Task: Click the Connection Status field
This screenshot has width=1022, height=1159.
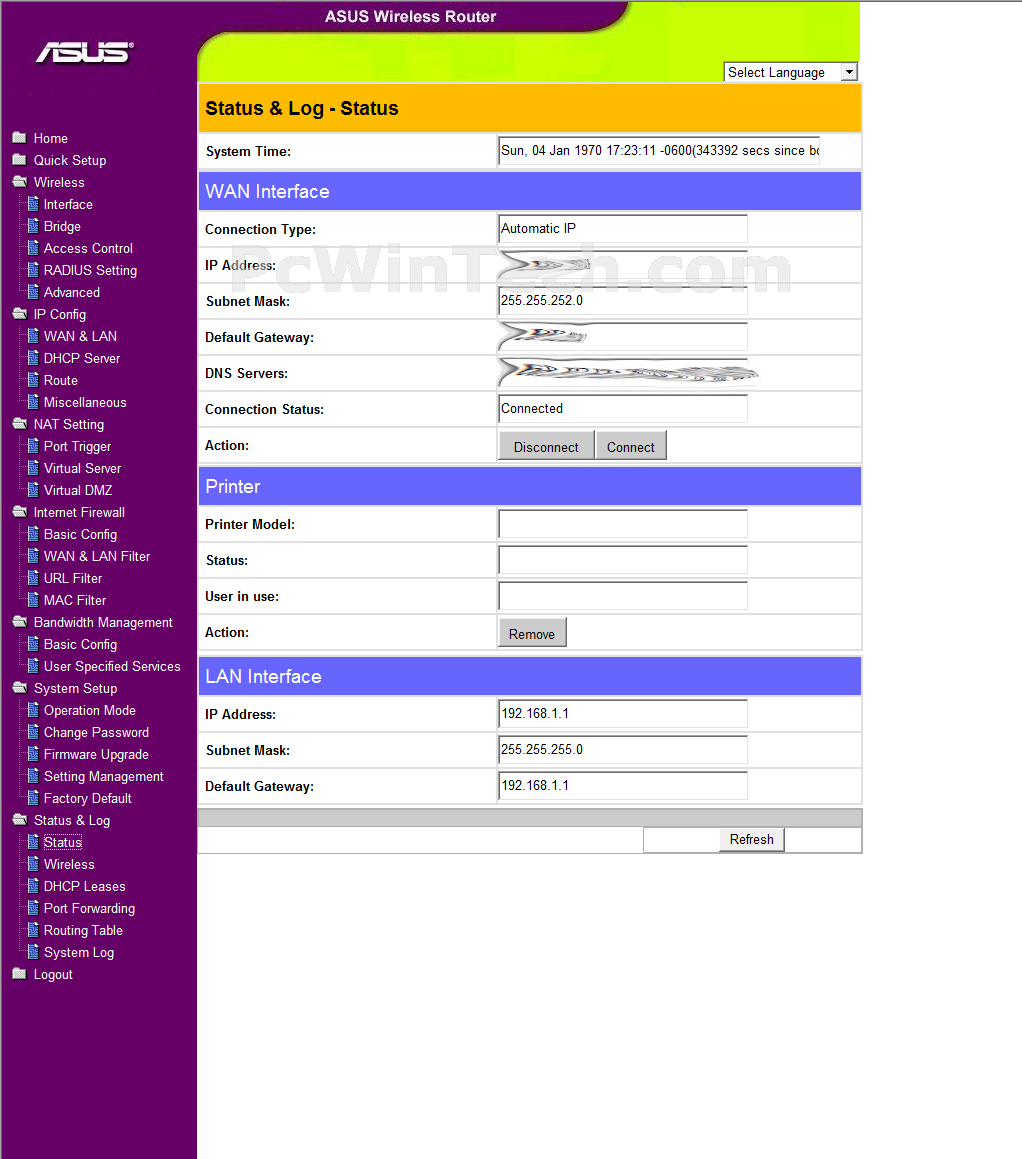Action: coord(623,409)
